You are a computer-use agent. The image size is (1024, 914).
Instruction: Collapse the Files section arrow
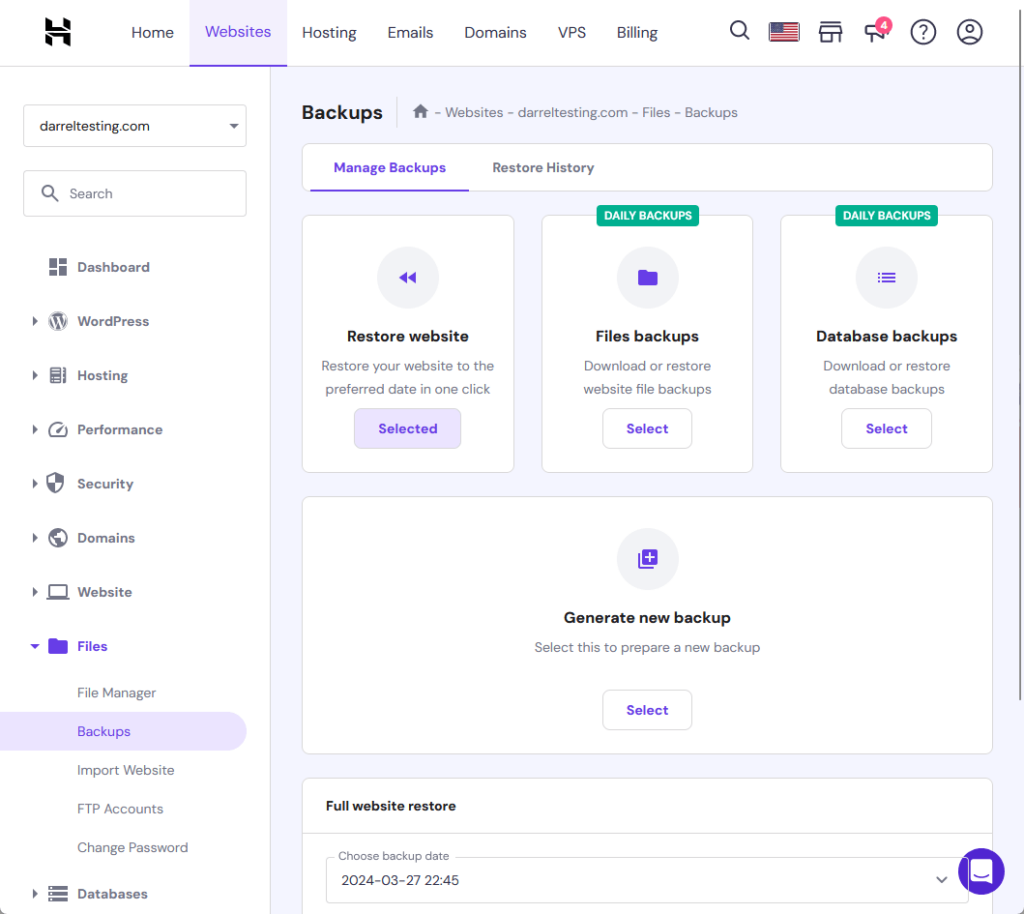tap(35, 646)
